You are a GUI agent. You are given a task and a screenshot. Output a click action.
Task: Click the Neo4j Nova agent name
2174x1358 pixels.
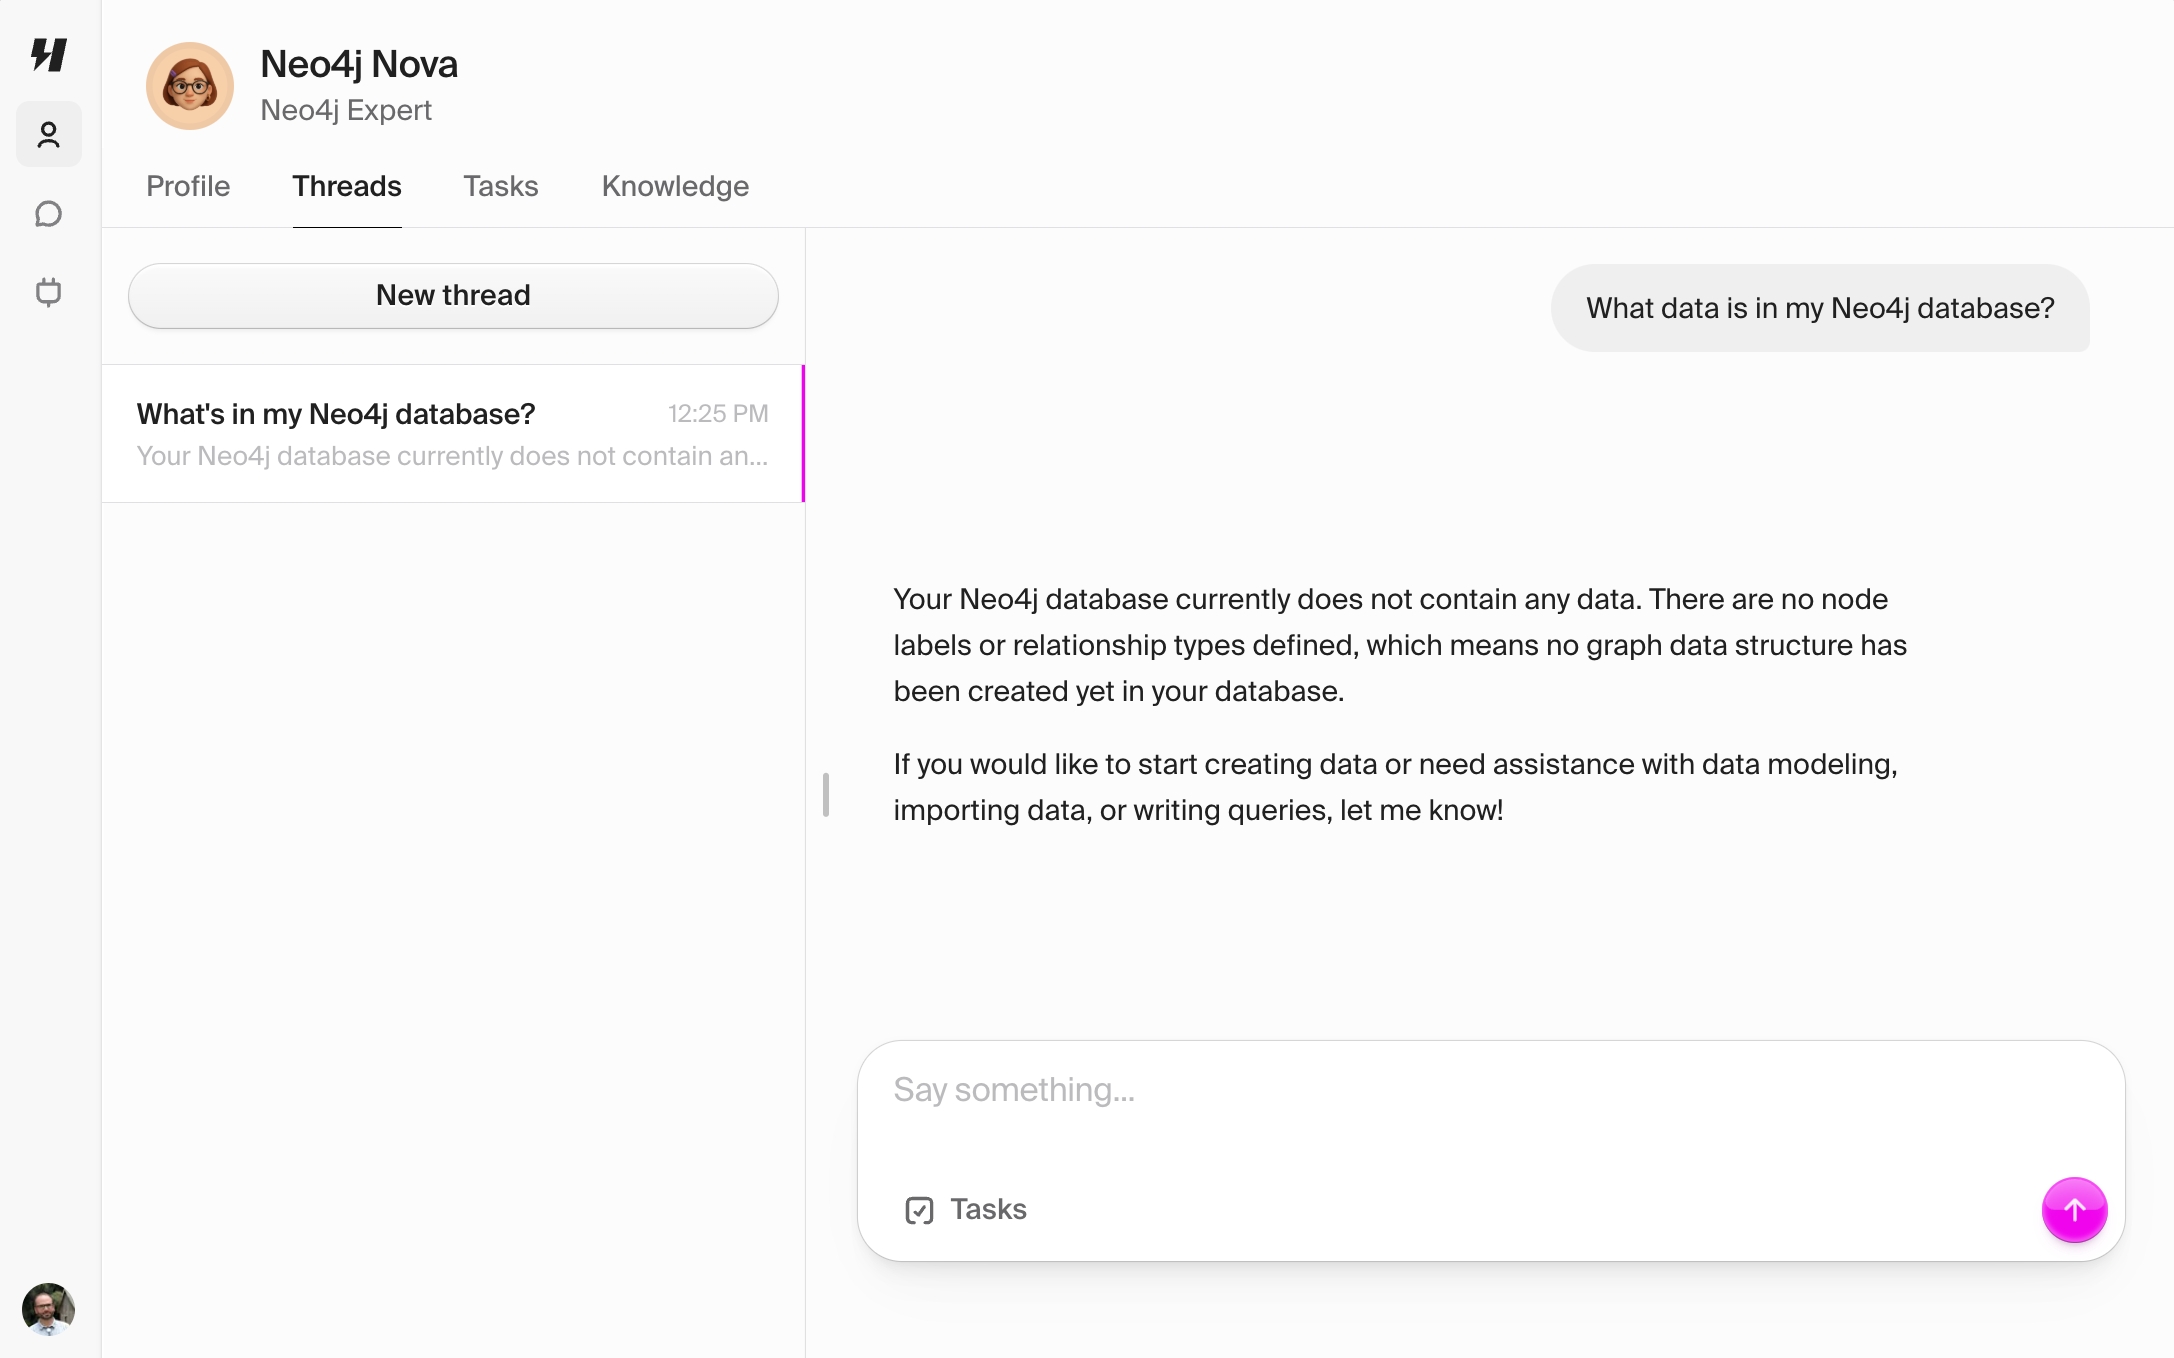(359, 64)
